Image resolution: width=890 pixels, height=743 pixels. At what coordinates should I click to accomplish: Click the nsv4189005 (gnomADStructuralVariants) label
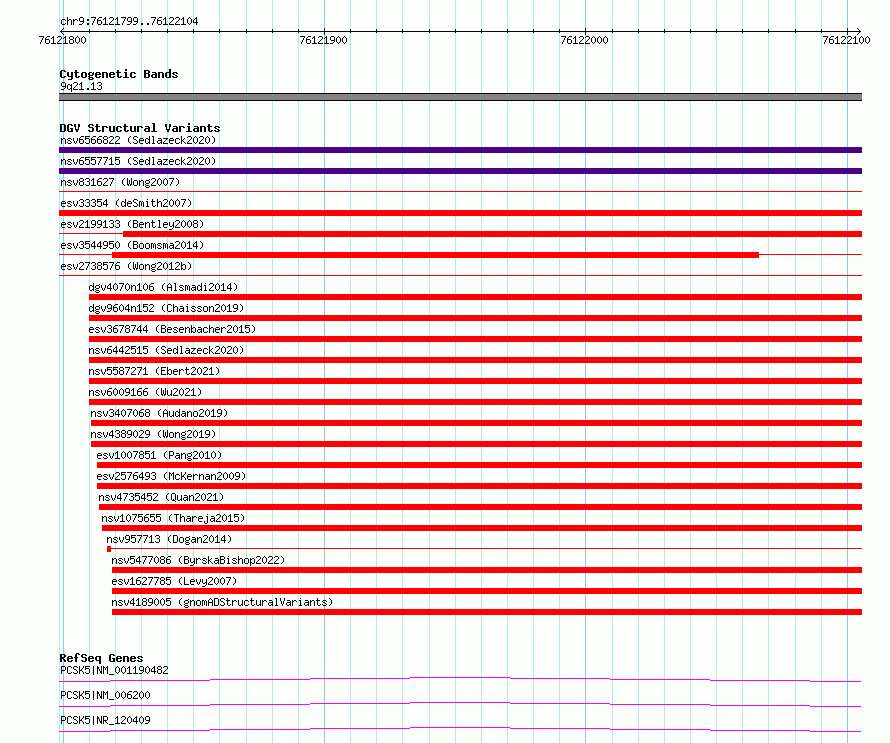pos(222,602)
